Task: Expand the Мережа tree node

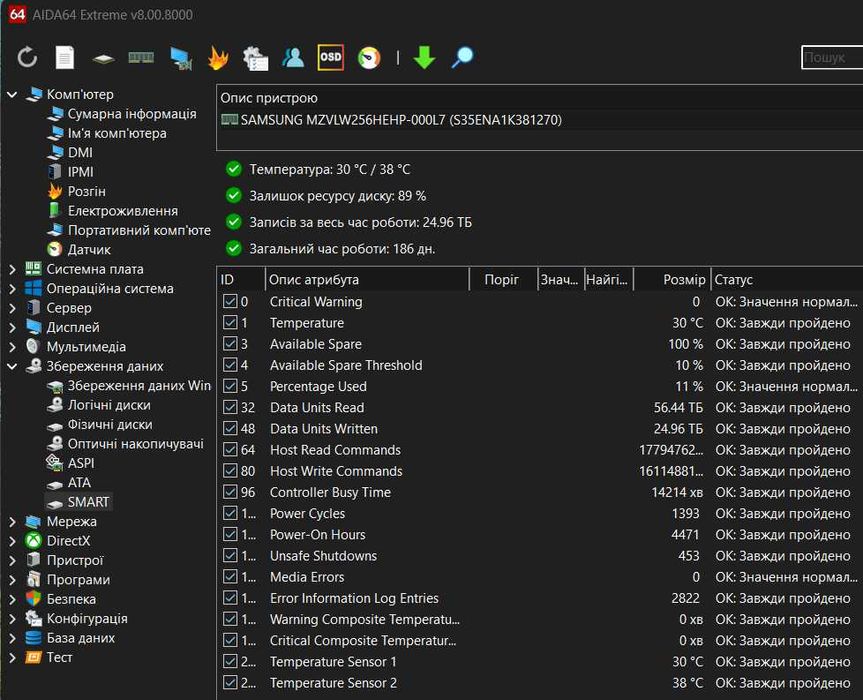Action: [12, 521]
